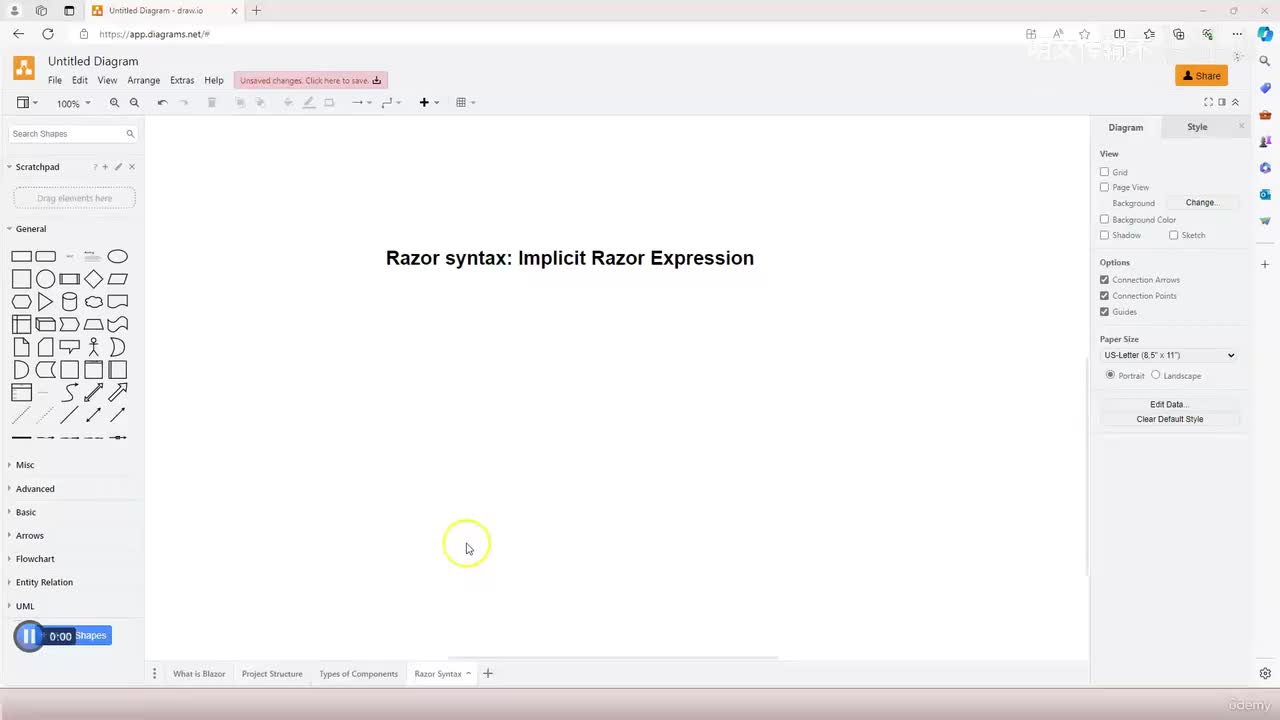Open the 100% zoom level dropdown
This screenshot has height=720, width=1280.
coord(73,103)
